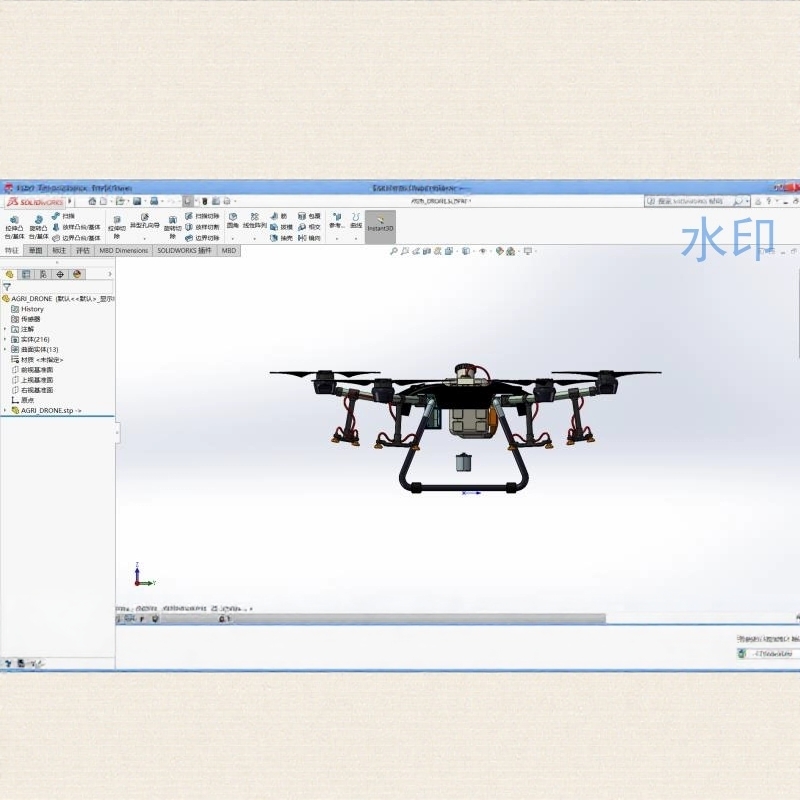Switch to the 草图 sketch tab
The height and width of the screenshot is (800, 800).
coord(35,251)
